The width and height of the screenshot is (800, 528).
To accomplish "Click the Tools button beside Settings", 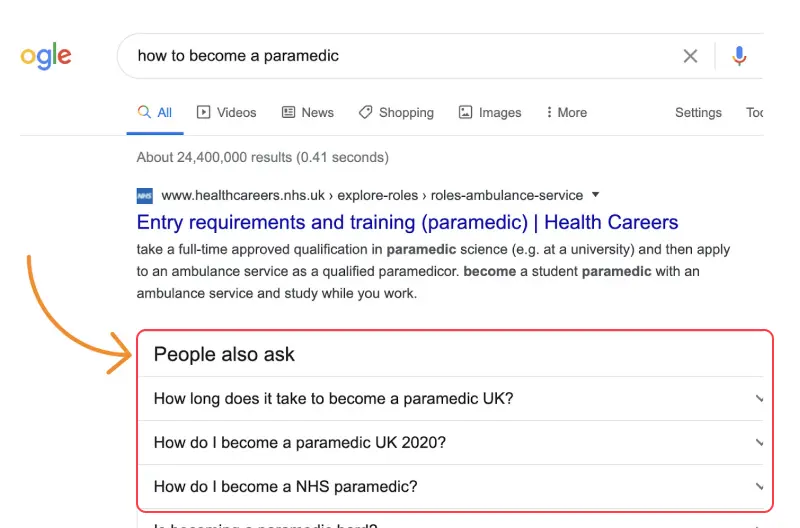I will (755, 113).
